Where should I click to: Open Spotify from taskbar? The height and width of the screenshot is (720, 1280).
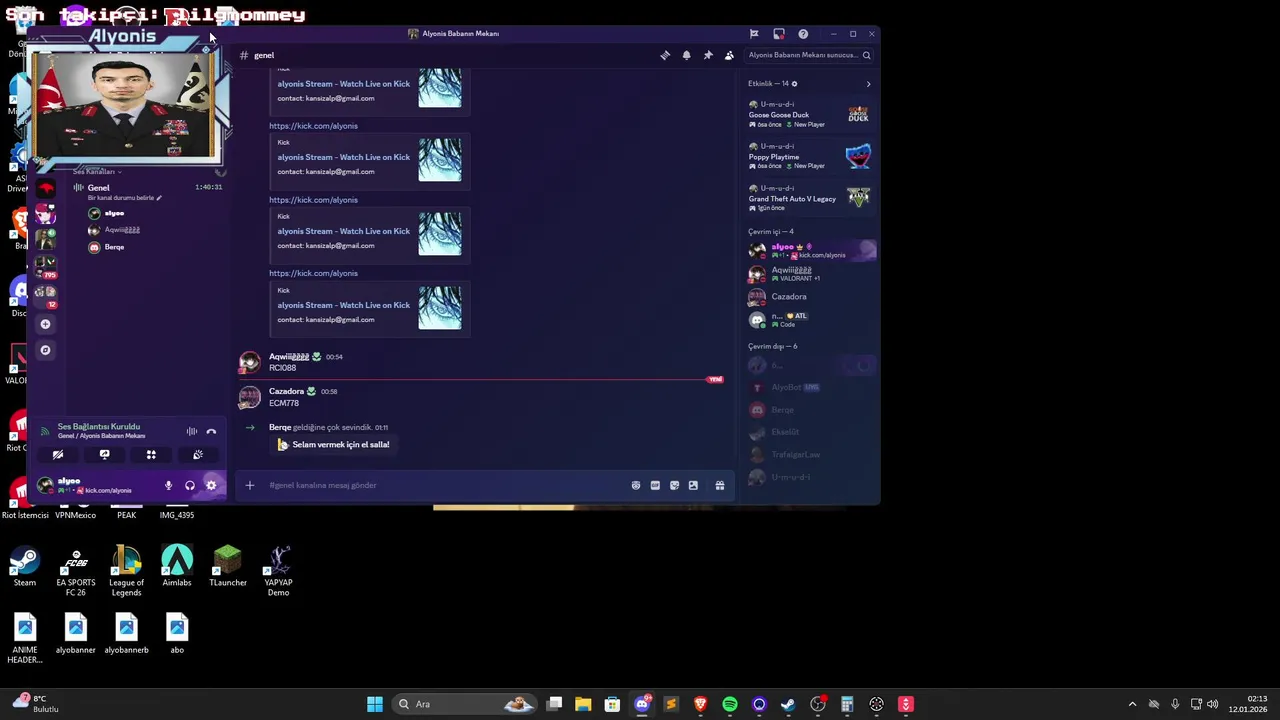pyautogui.click(x=730, y=704)
